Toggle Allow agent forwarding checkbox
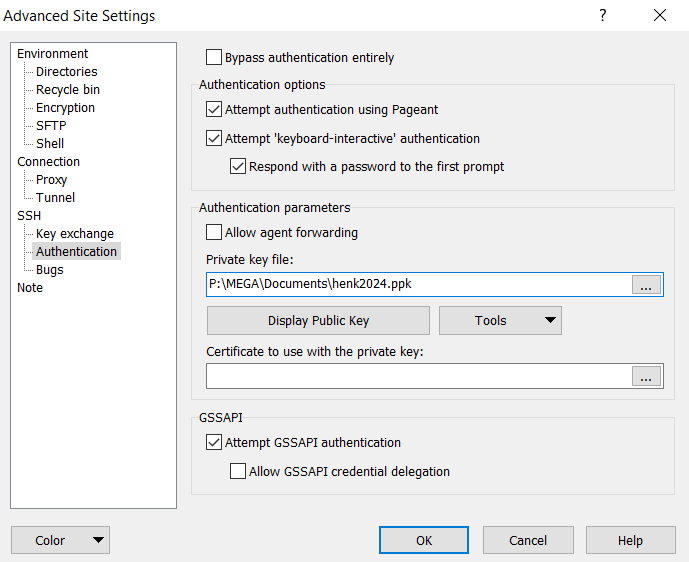The image size is (689, 562). coord(214,233)
